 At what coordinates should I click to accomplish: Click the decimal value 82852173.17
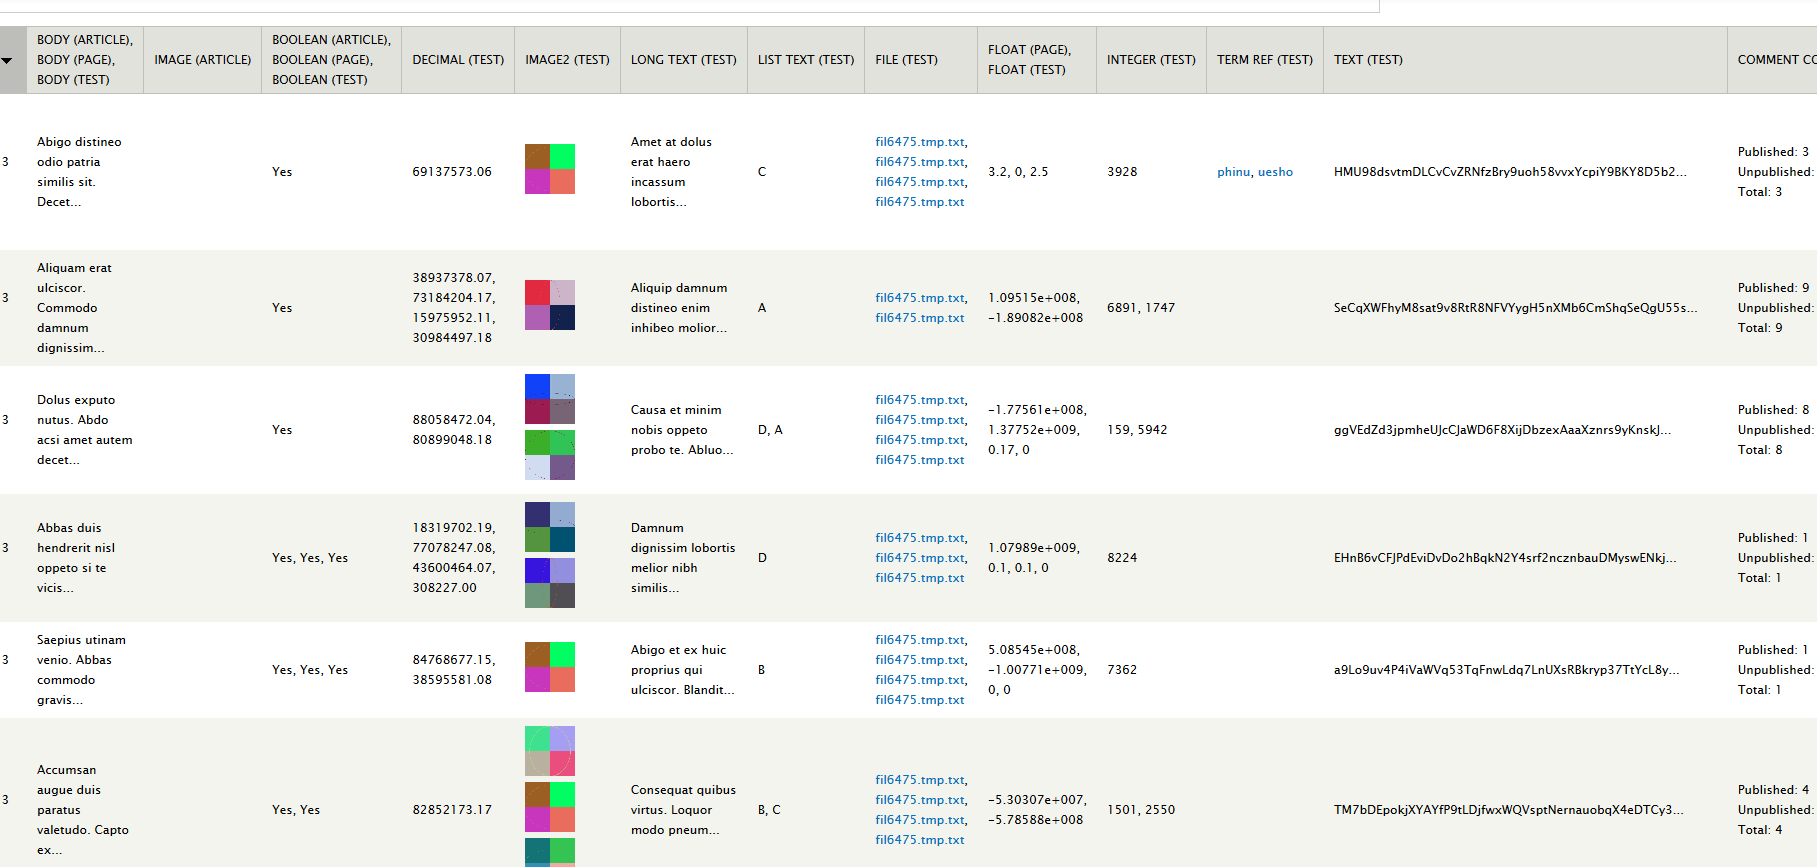[x=452, y=810]
